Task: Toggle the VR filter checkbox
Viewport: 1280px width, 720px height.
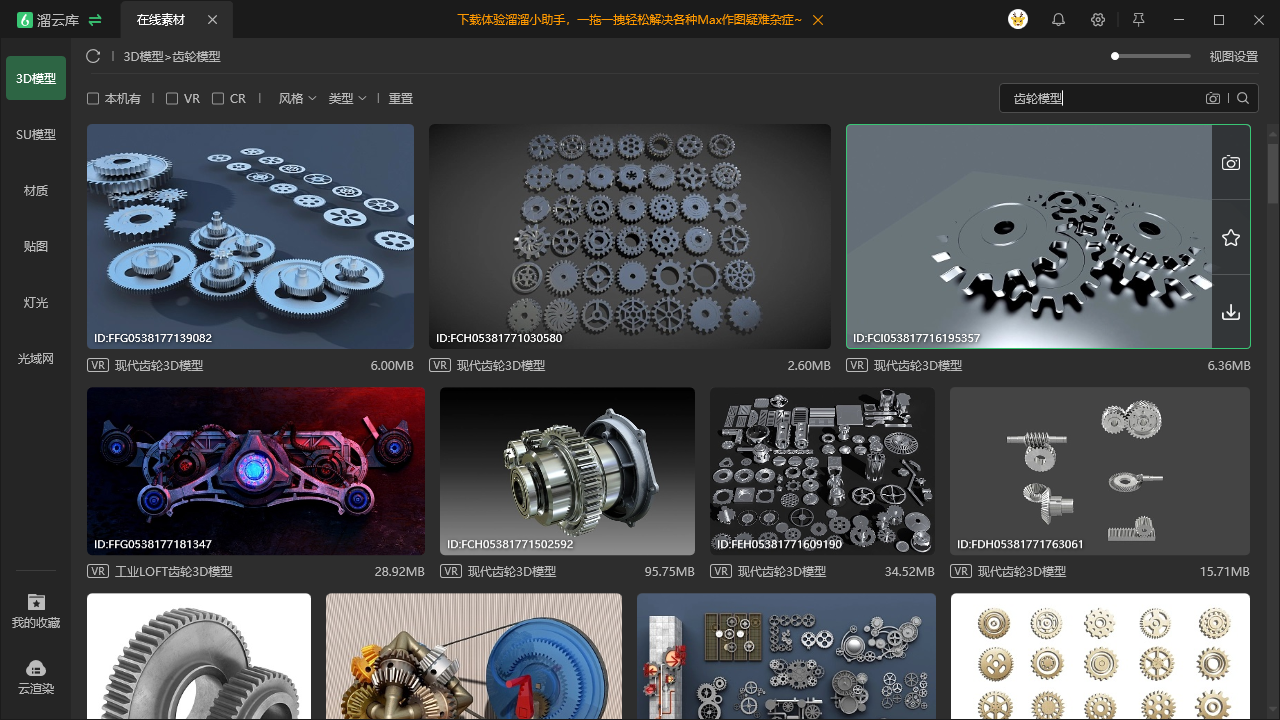Action: 172,99
